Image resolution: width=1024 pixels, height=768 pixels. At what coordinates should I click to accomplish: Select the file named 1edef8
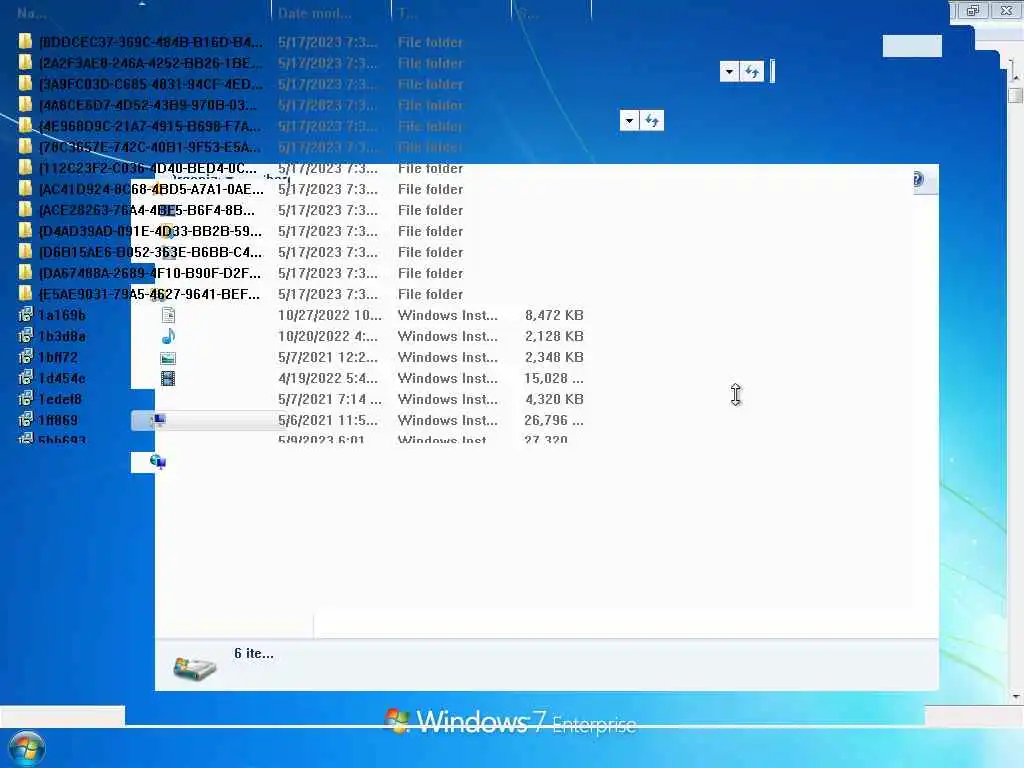click(x=60, y=399)
